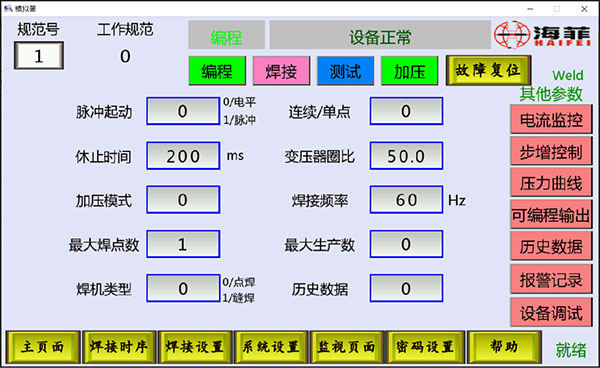Click the 工作规范 value 0
Viewport: 600px width, 368px height.
click(x=125, y=56)
